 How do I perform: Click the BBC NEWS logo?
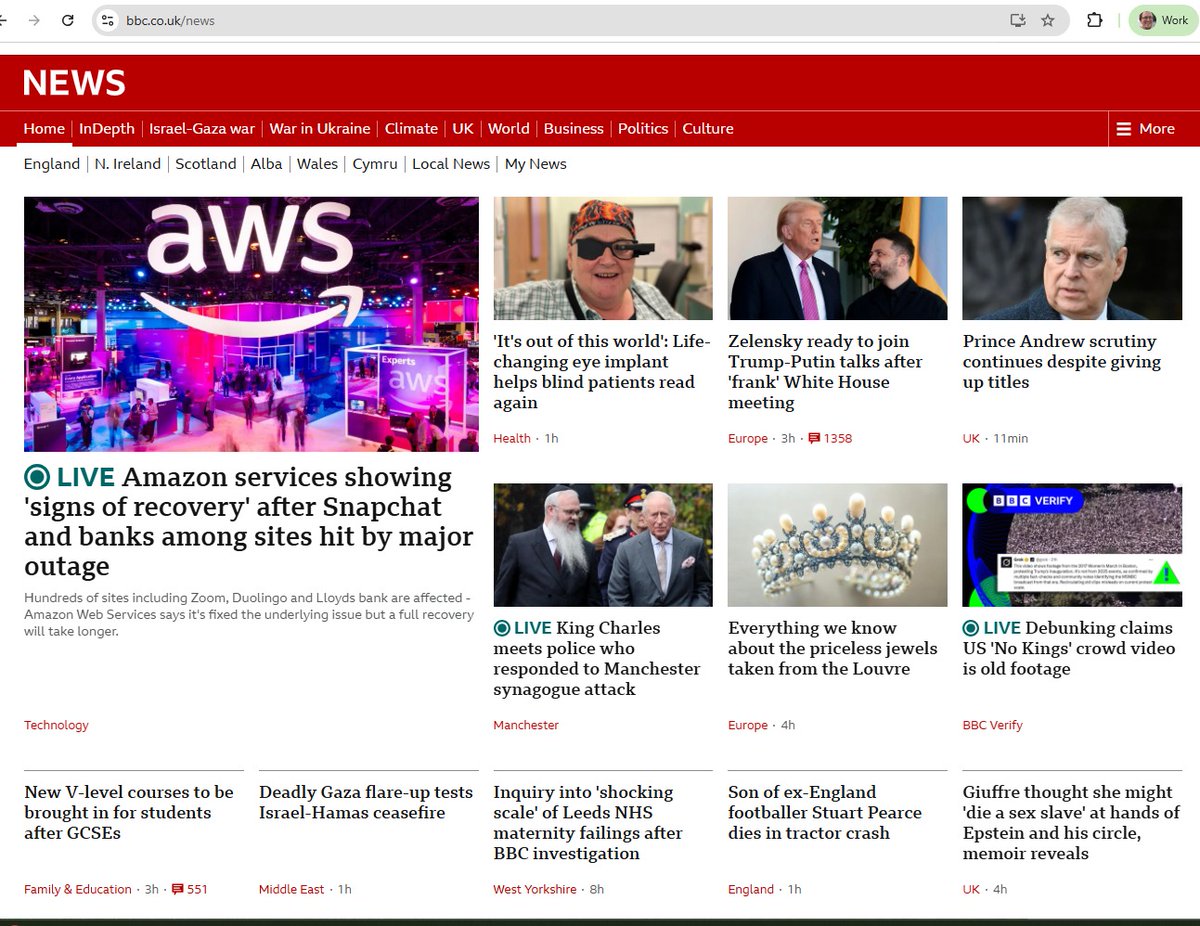click(x=74, y=82)
